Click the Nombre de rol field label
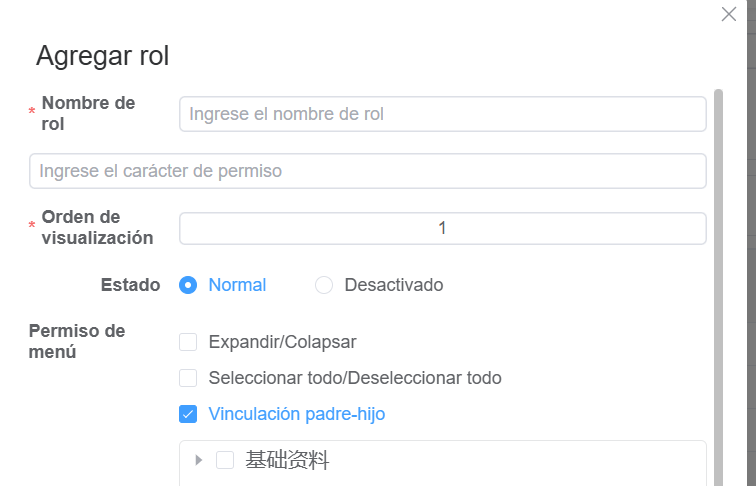Viewport: 756px width, 486px height. click(x=88, y=113)
